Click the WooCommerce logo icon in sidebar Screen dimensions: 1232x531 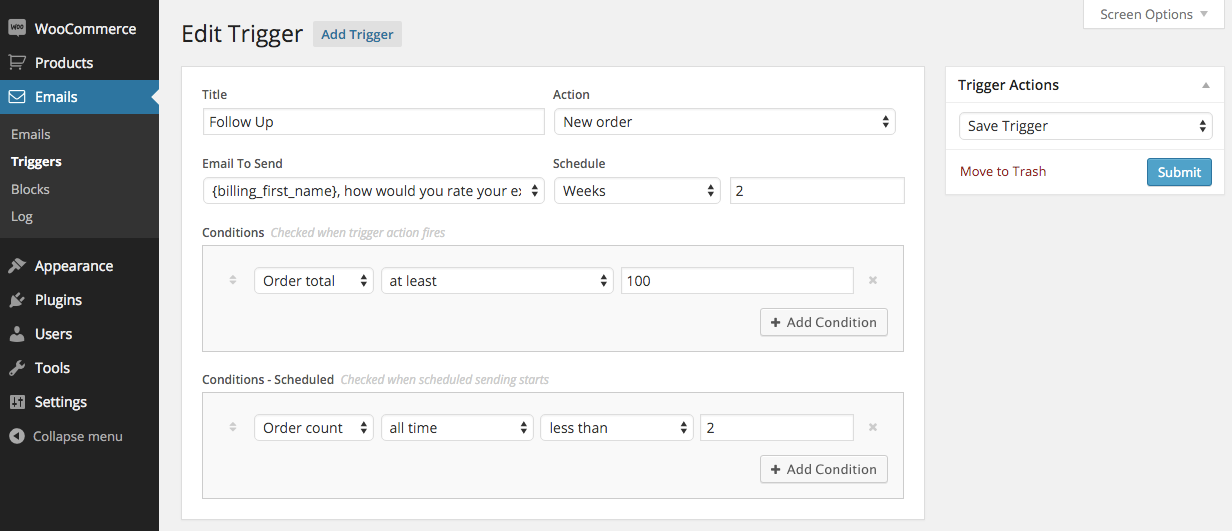point(17,29)
